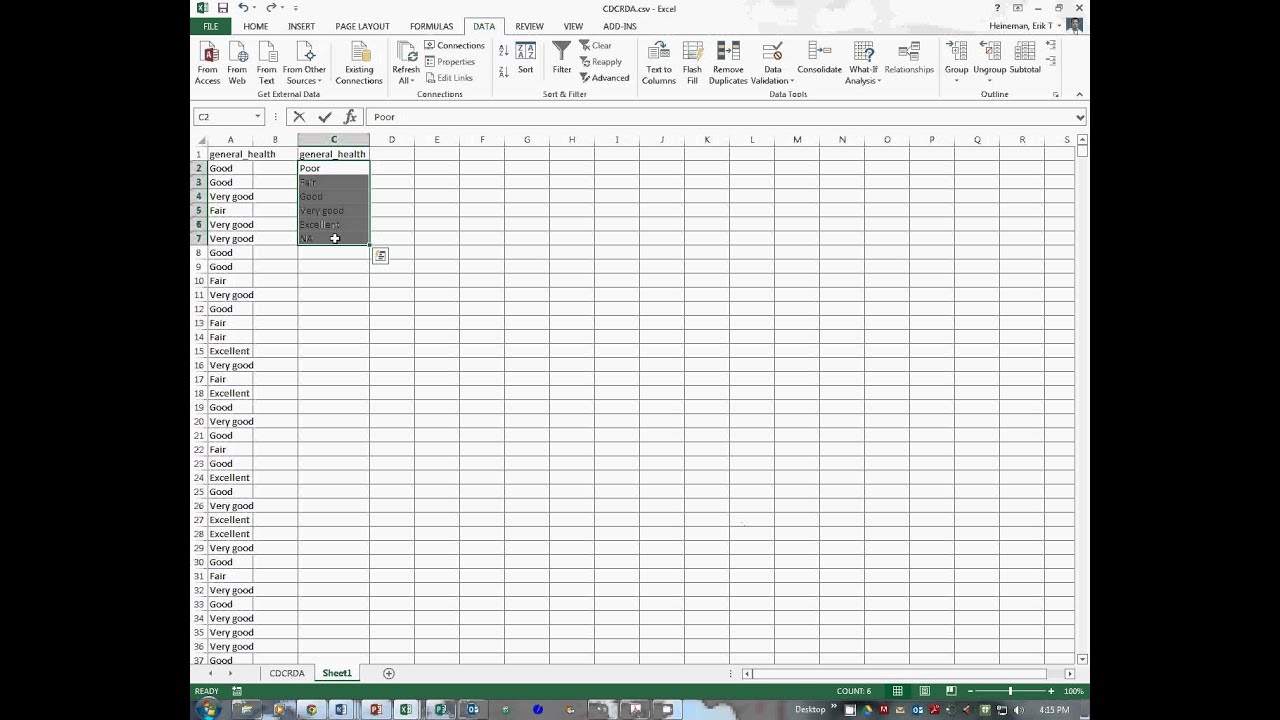Click taskbar clock 4:15 PM
The image size is (1280, 720).
(x=1053, y=710)
